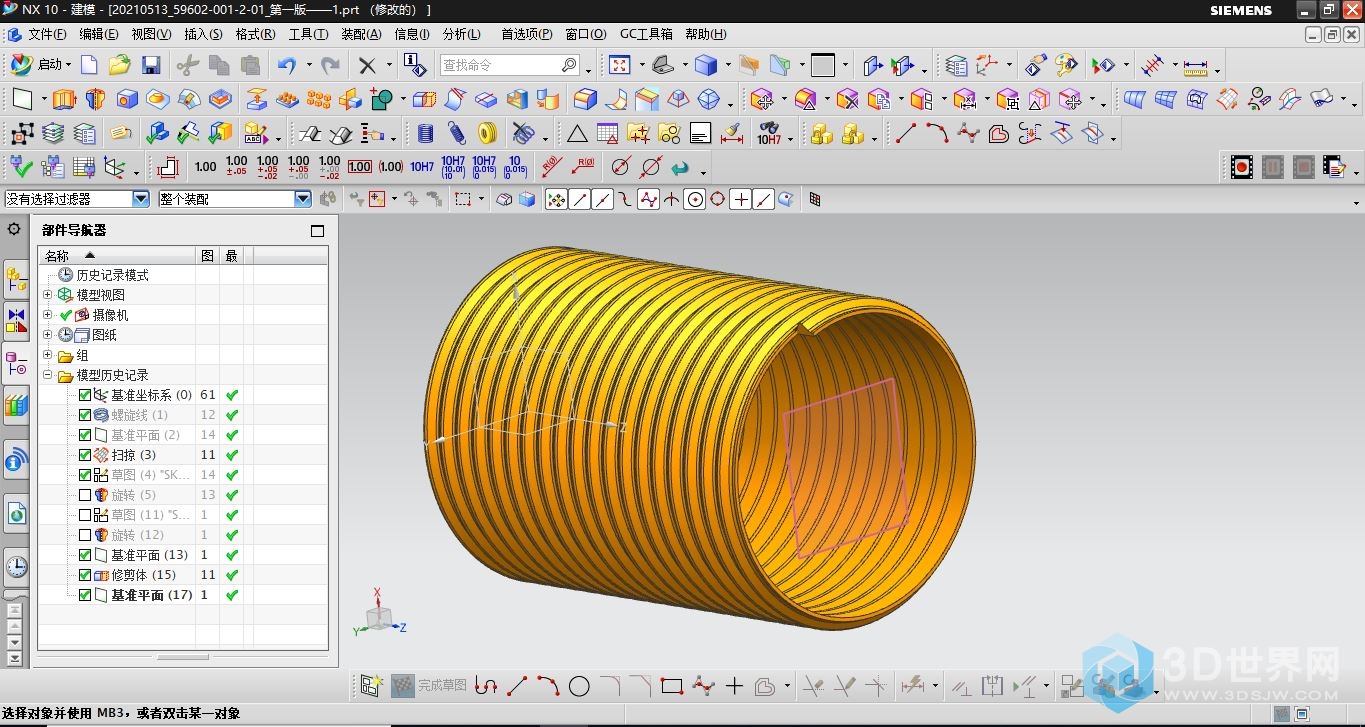Toggle the 修剪体 (15) checkbox
This screenshot has height=727, width=1365.
click(x=85, y=575)
